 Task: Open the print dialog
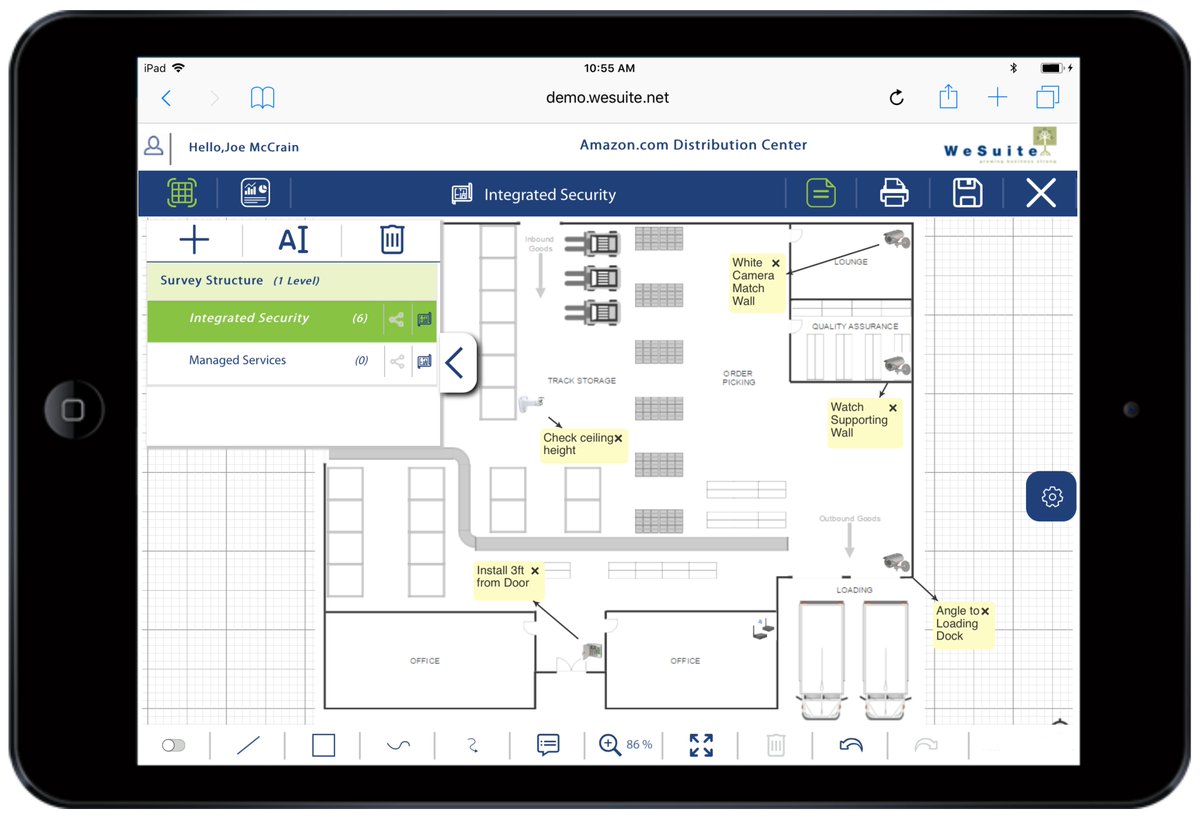893,192
